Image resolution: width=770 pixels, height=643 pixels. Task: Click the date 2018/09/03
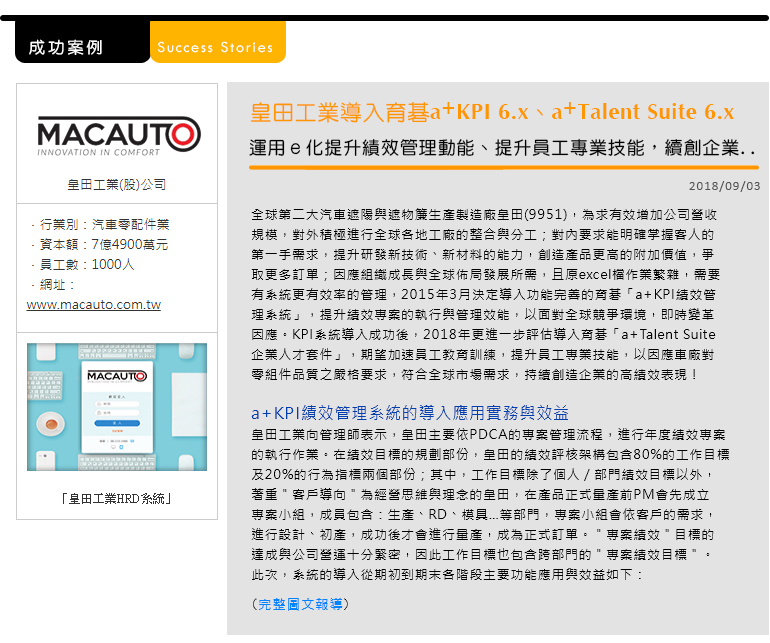click(724, 186)
